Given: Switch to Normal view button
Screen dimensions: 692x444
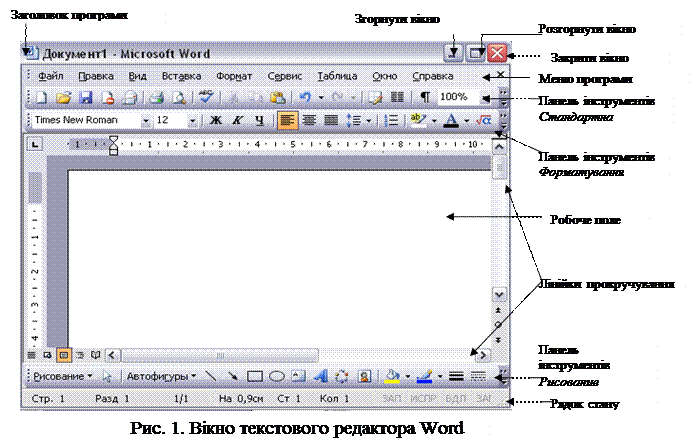Looking at the screenshot, I should (32, 355).
